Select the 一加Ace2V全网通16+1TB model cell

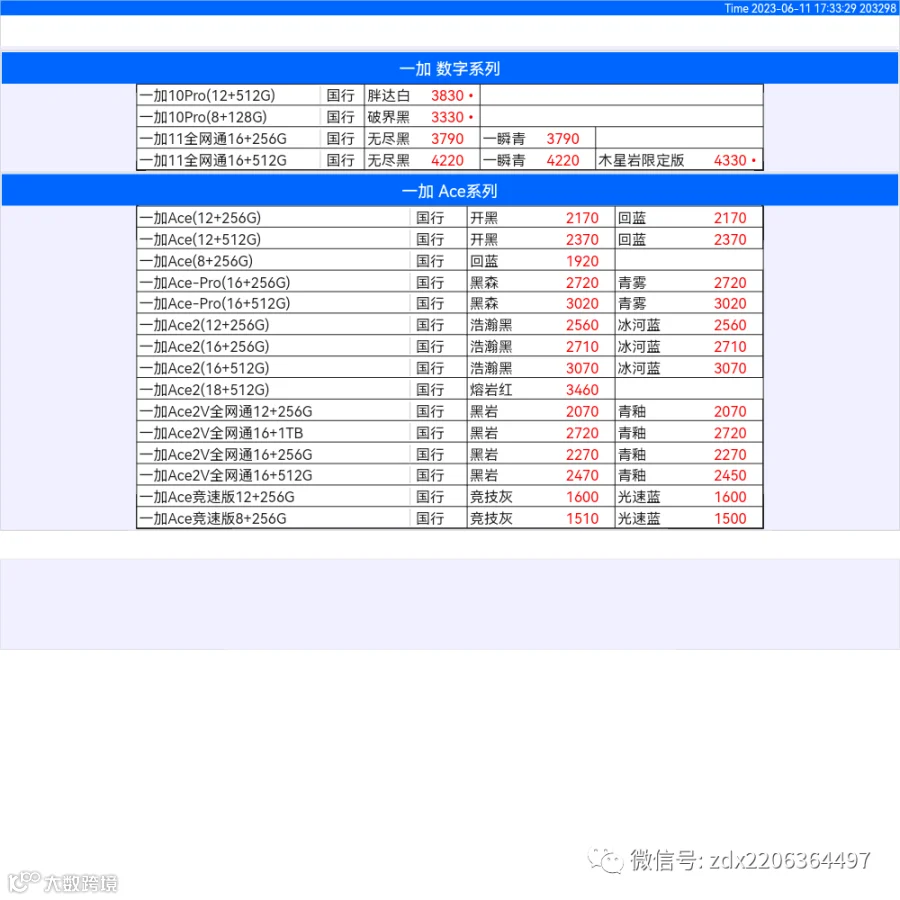(x=273, y=433)
